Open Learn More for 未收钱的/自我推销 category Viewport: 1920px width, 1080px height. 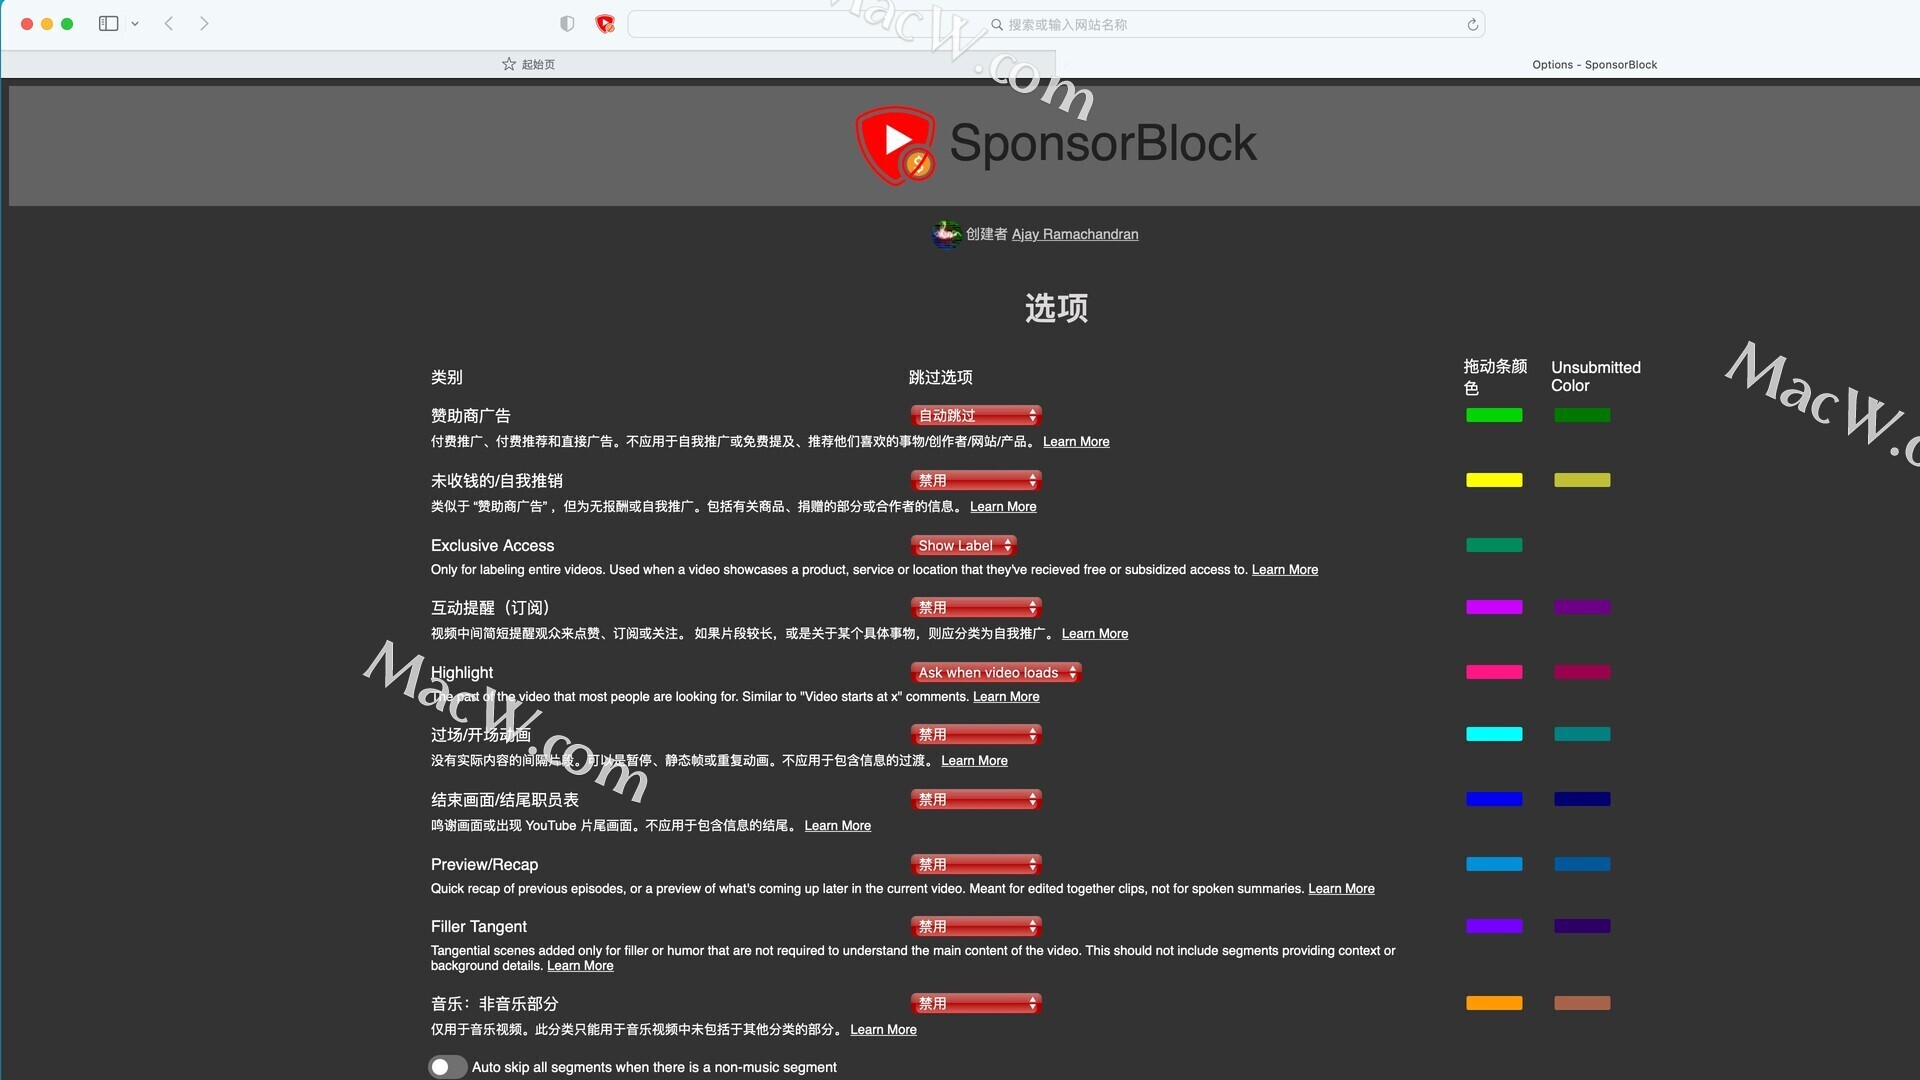[1003, 506]
